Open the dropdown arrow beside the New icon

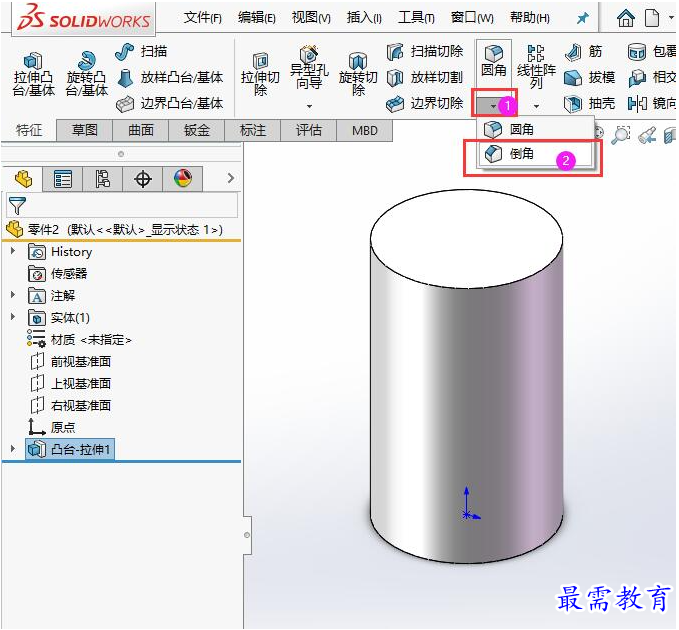click(x=671, y=18)
